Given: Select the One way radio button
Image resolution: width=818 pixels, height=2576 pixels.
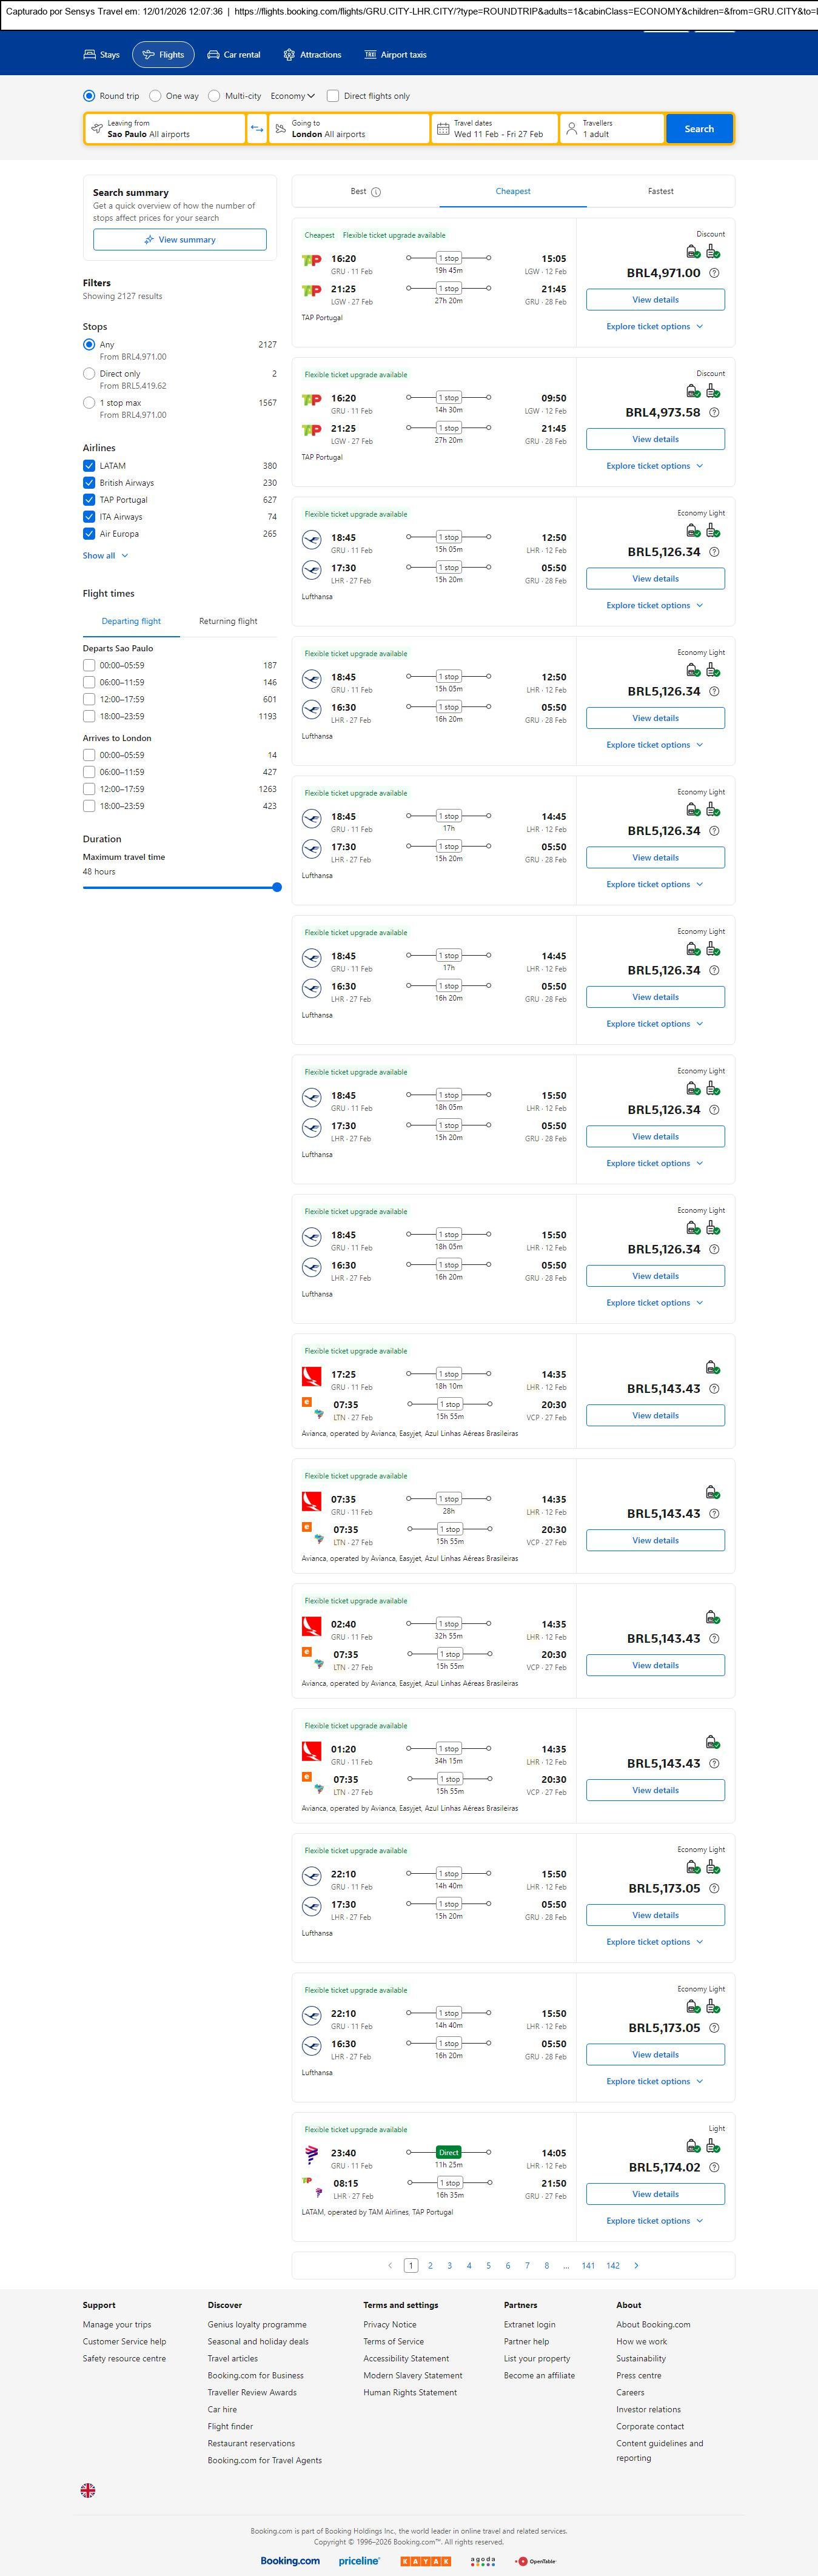Looking at the screenshot, I should click(156, 96).
